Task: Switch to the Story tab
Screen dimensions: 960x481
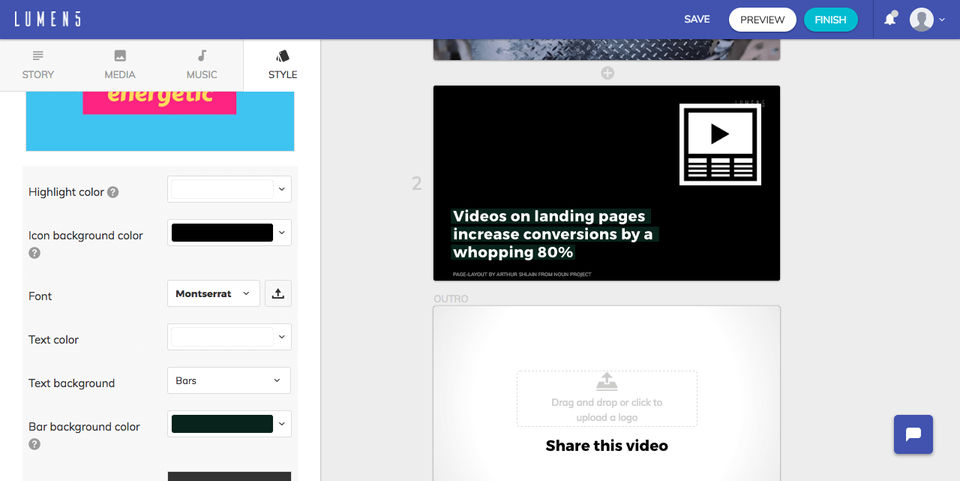Action: pyautogui.click(x=38, y=65)
